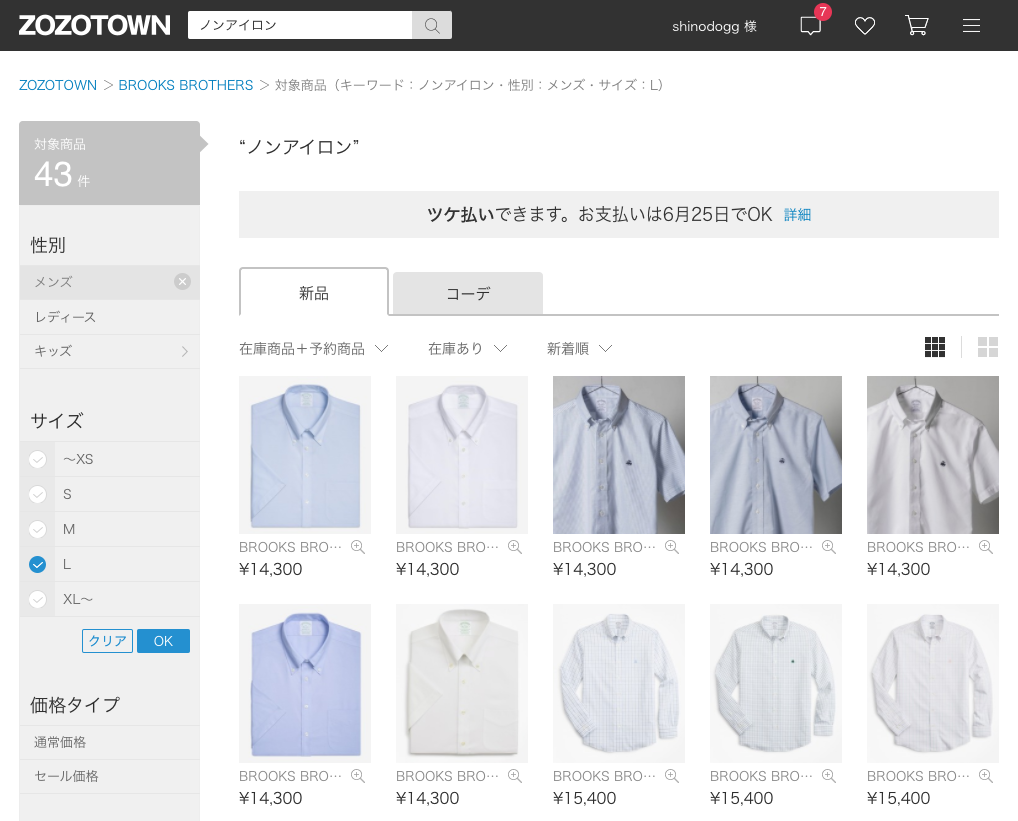Zoom first row fifth shirt magnifier icon
Image resolution: width=1018 pixels, height=821 pixels.
[986, 547]
